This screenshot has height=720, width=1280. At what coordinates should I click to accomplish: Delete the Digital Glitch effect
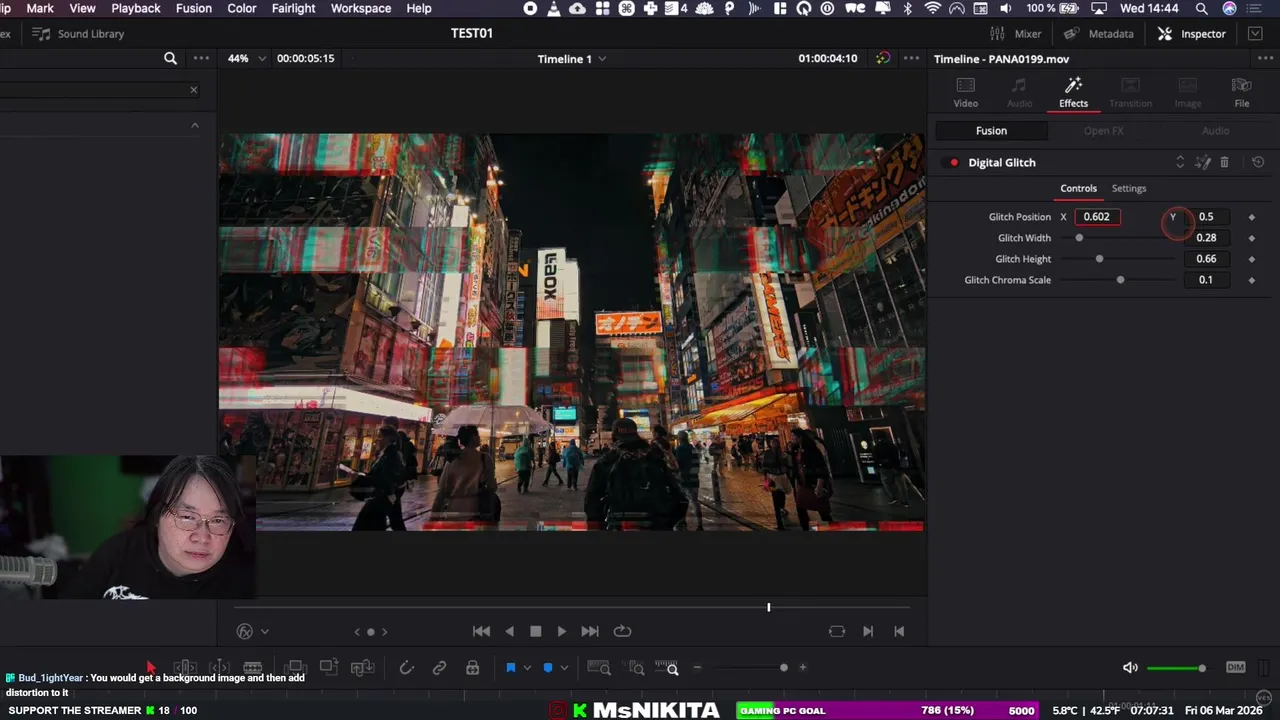coord(1224,162)
